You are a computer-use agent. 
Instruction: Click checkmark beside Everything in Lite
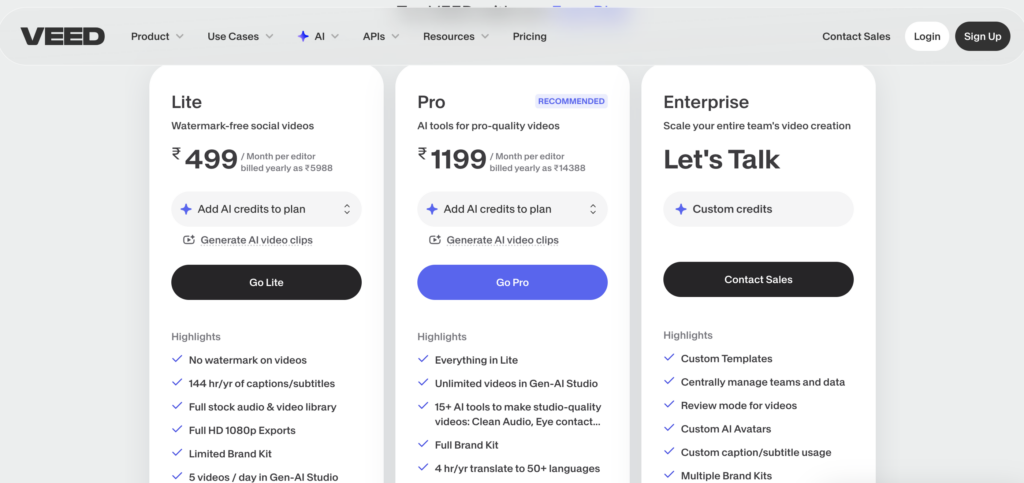pos(423,360)
